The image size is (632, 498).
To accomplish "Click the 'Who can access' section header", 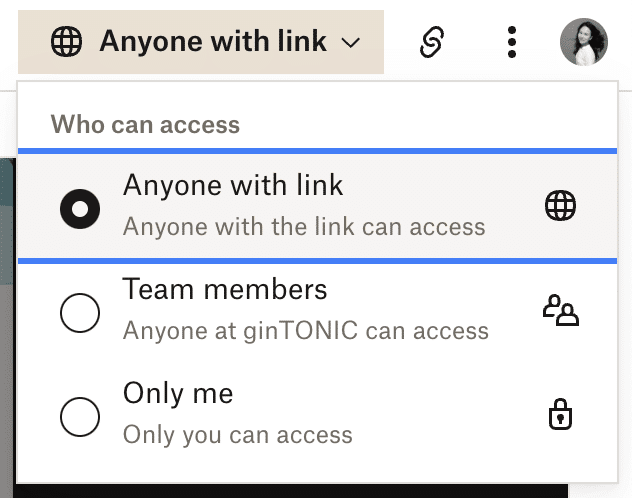I will tap(145, 125).
